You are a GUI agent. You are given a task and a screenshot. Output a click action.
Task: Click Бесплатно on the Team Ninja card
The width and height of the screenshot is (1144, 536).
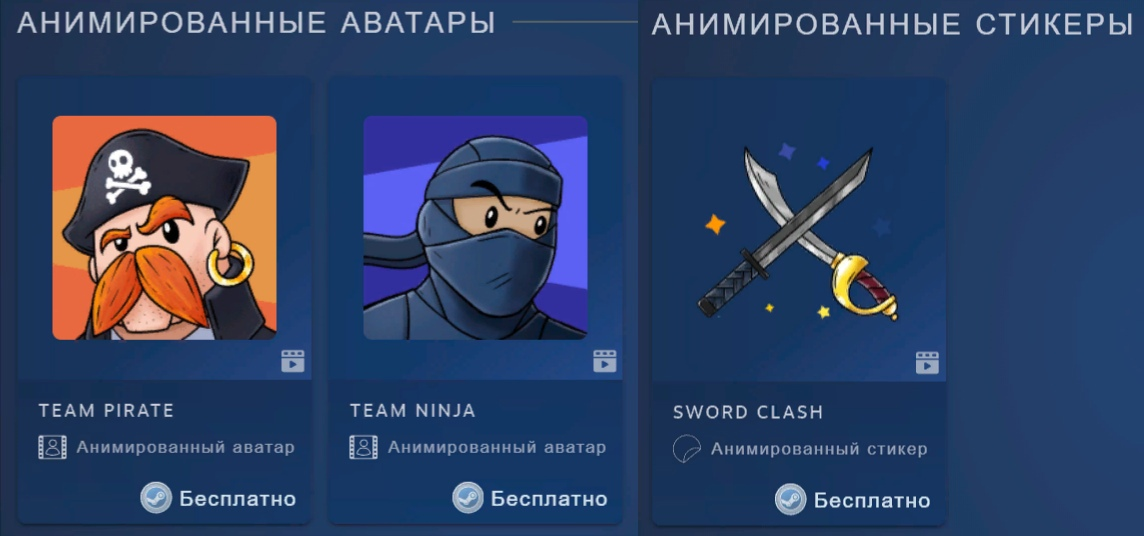pos(549,500)
